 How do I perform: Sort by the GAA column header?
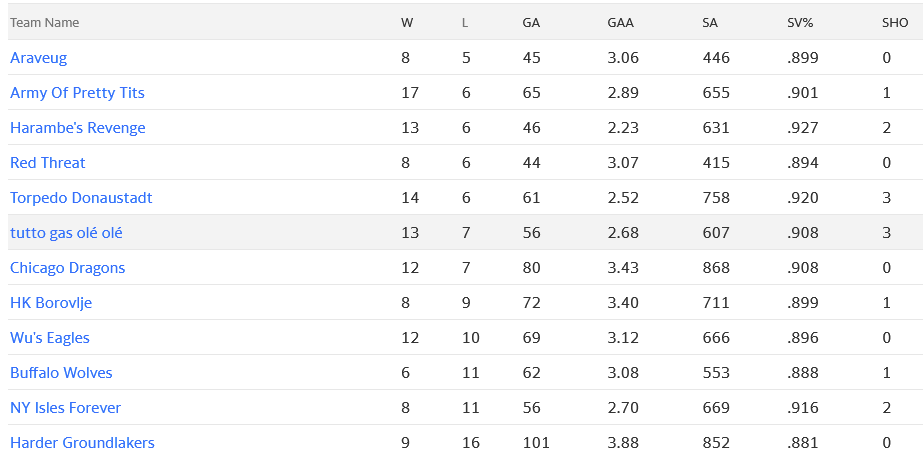tap(619, 22)
